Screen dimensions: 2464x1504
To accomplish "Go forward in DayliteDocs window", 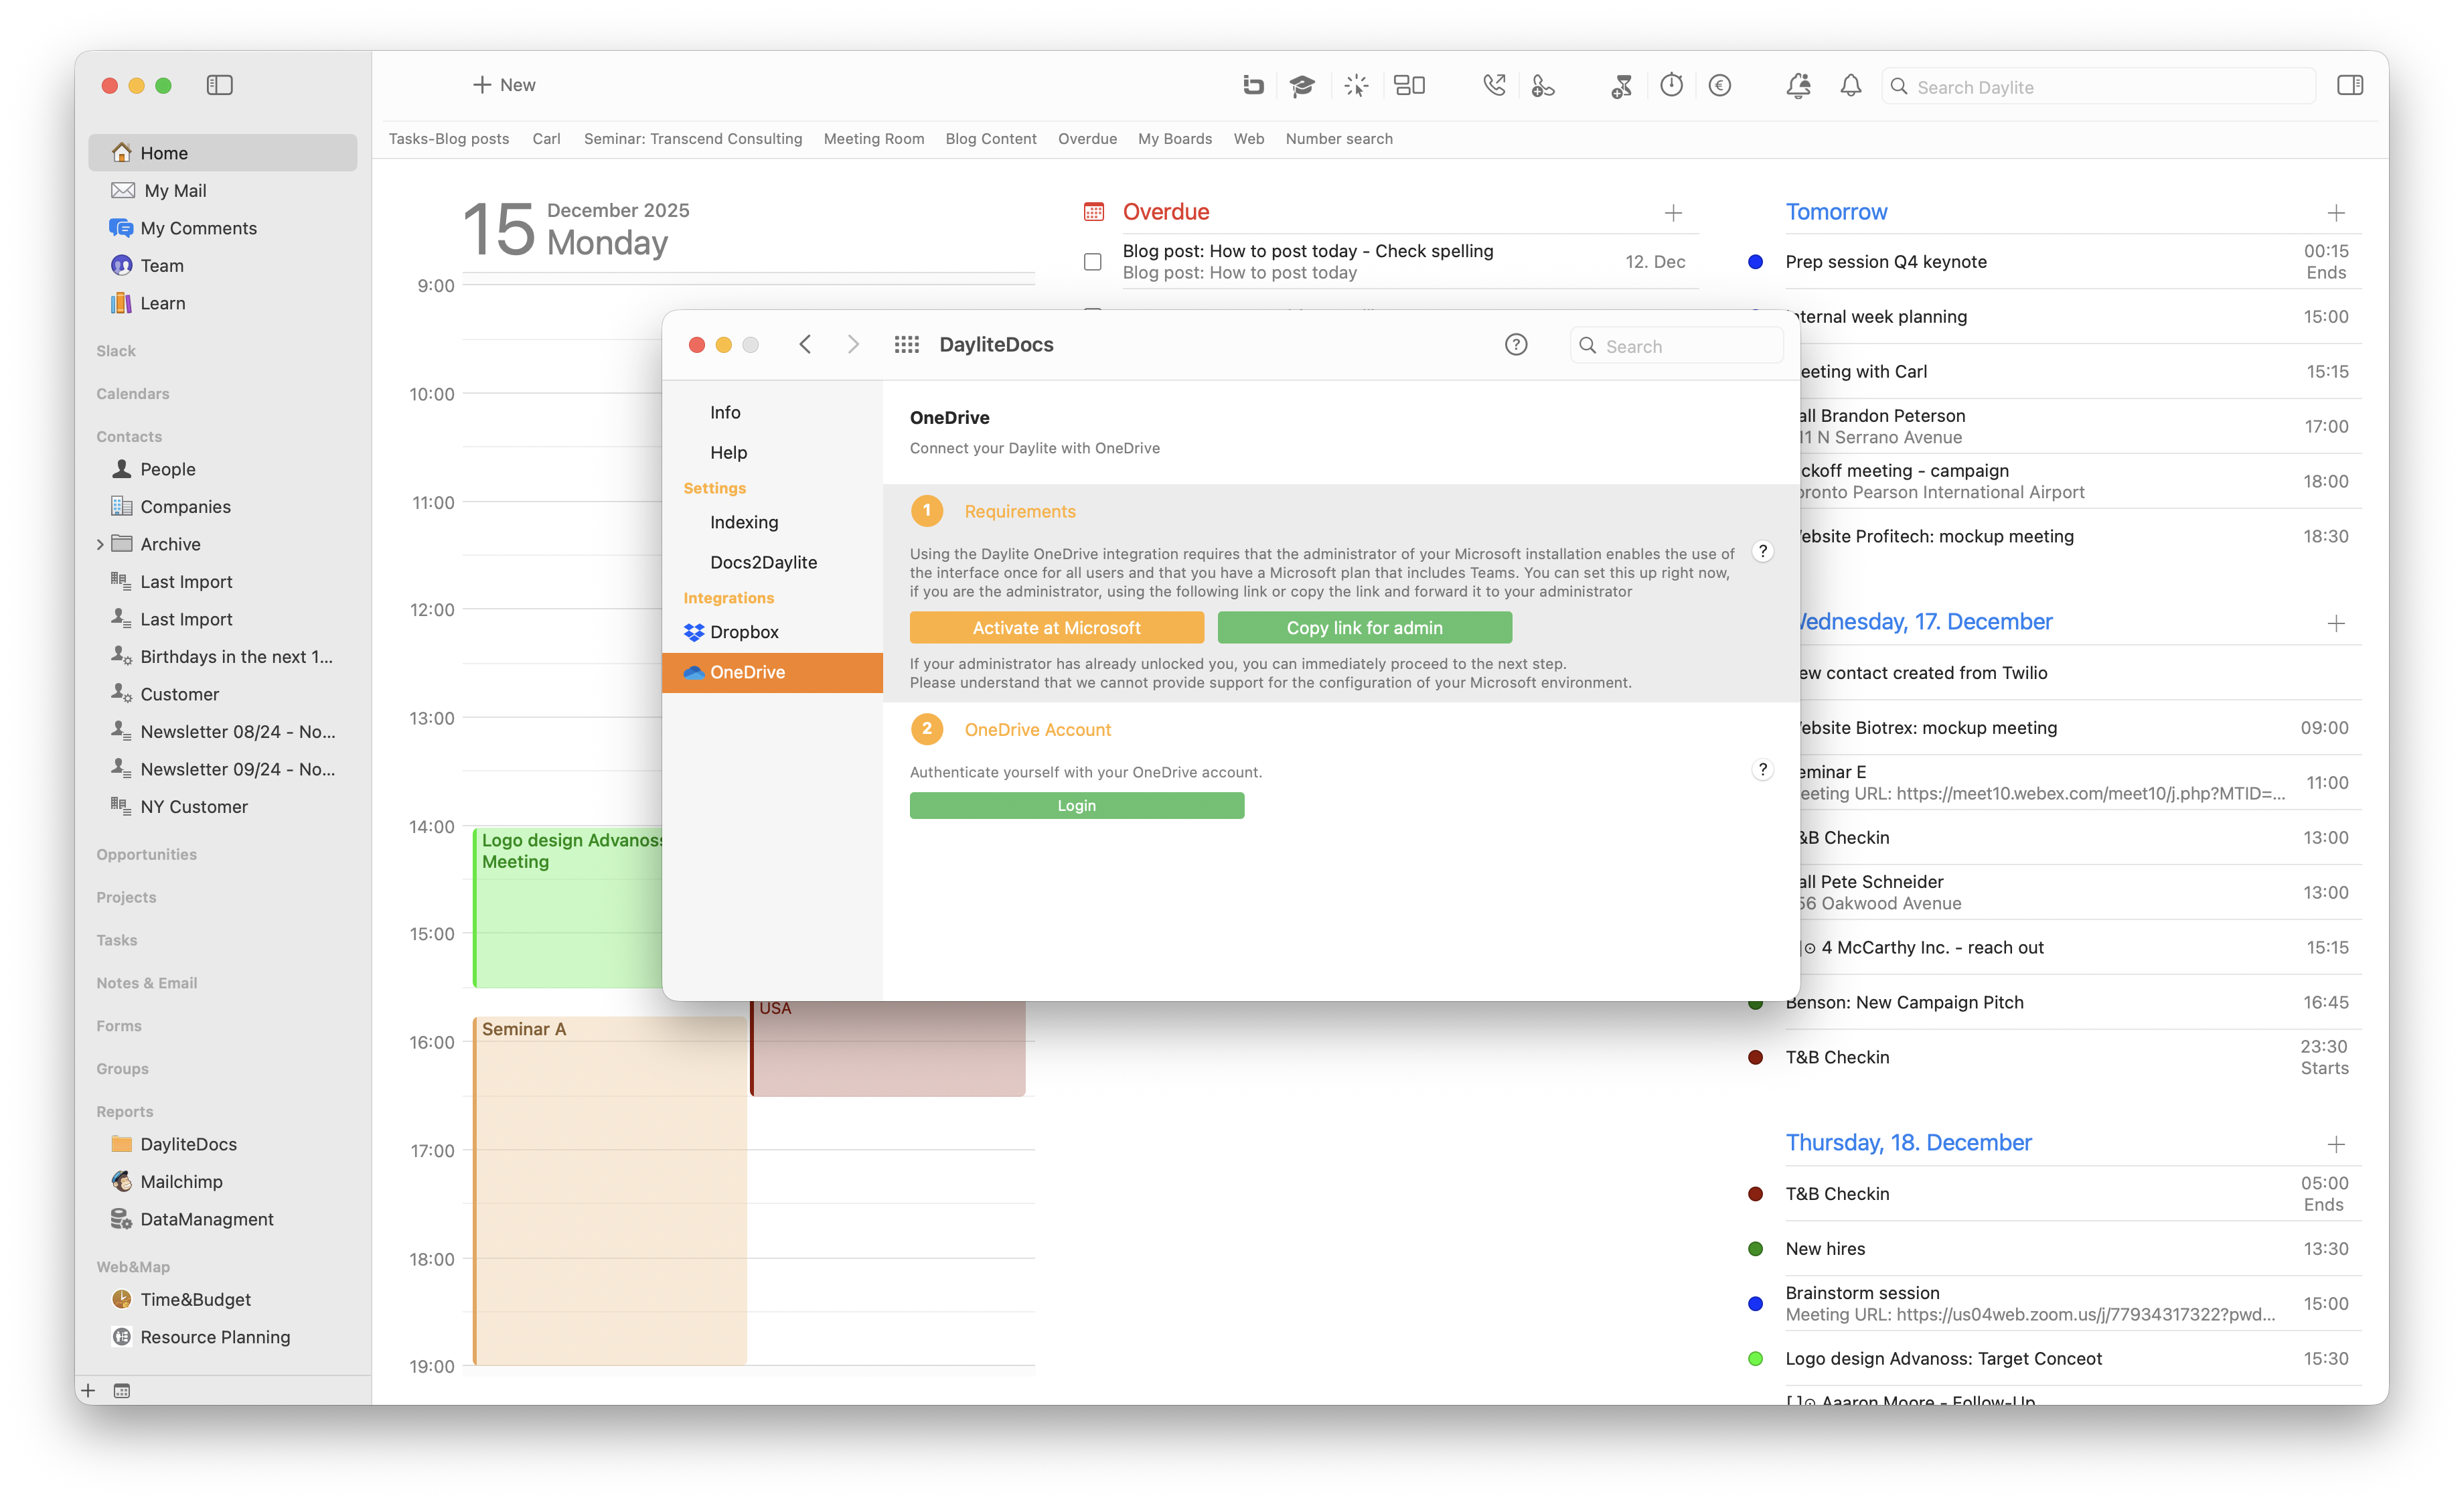I will (x=853, y=345).
